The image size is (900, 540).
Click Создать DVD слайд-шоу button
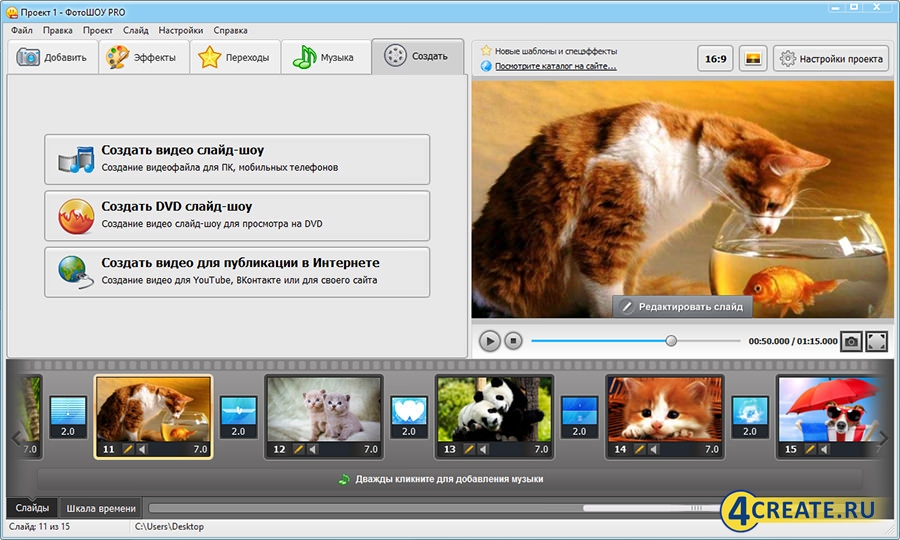(237, 216)
